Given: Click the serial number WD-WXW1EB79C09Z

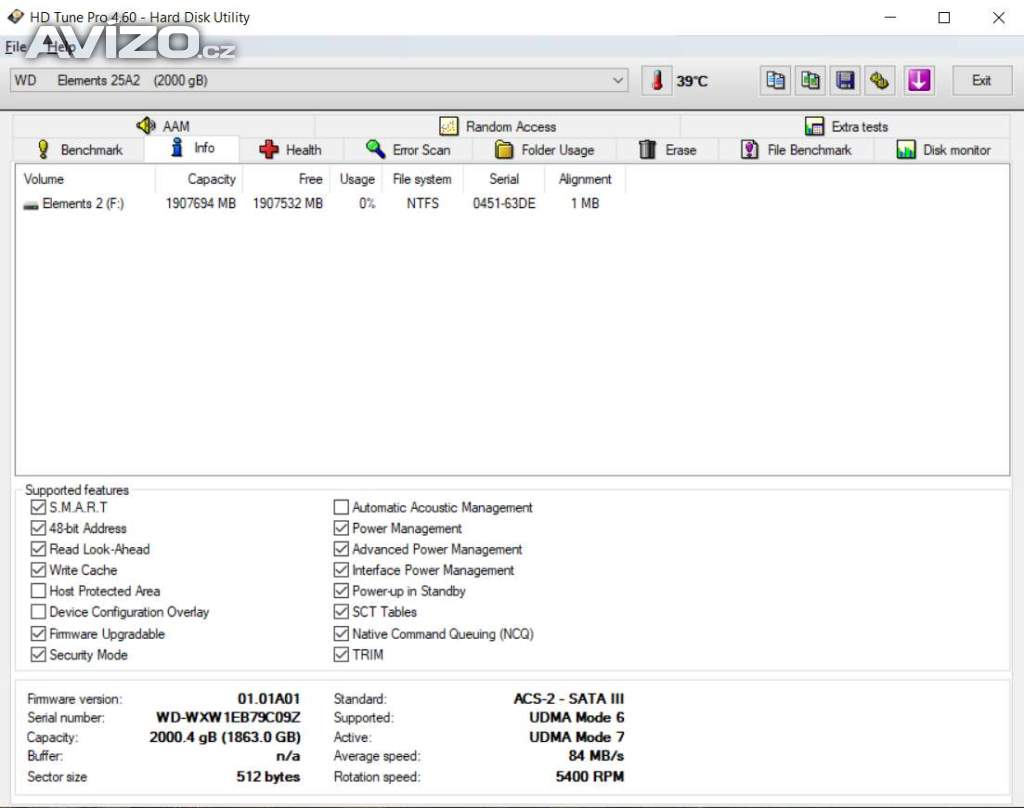Looking at the screenshot, I should (x=228, y=717).
